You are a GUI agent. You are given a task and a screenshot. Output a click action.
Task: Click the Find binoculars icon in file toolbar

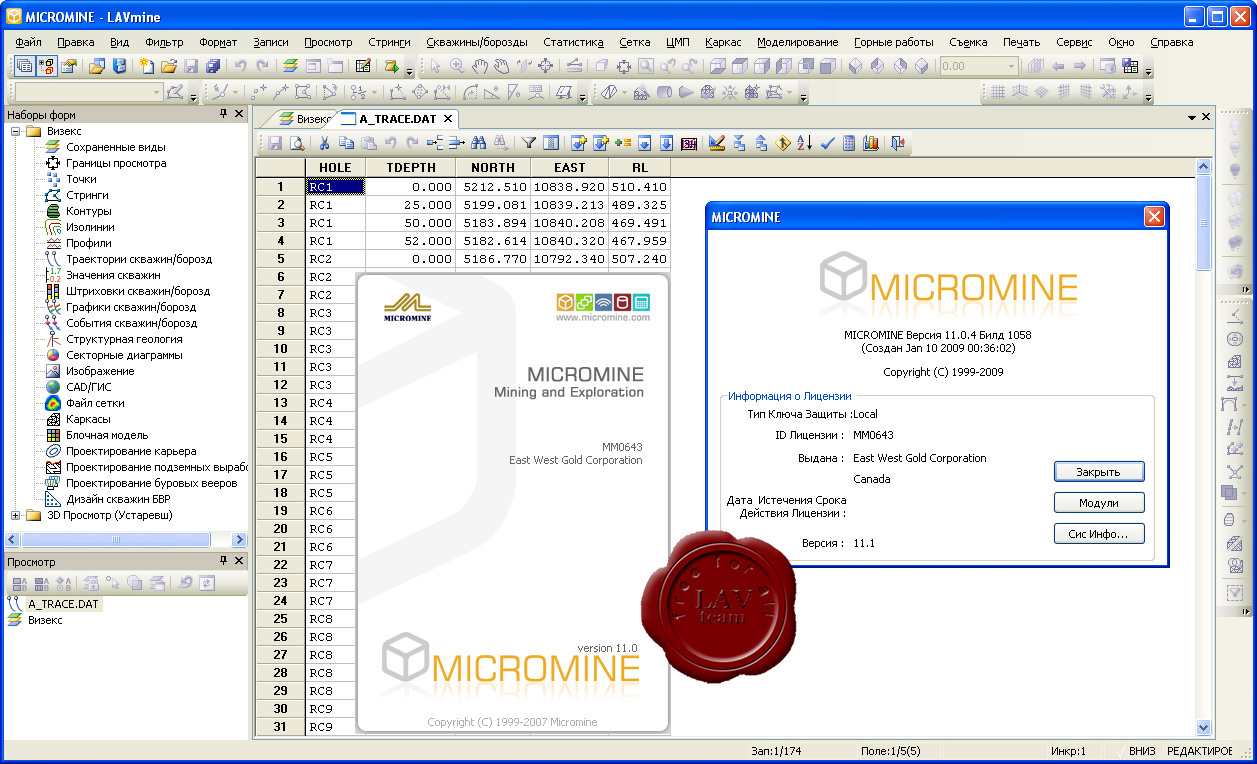point(477,143)
